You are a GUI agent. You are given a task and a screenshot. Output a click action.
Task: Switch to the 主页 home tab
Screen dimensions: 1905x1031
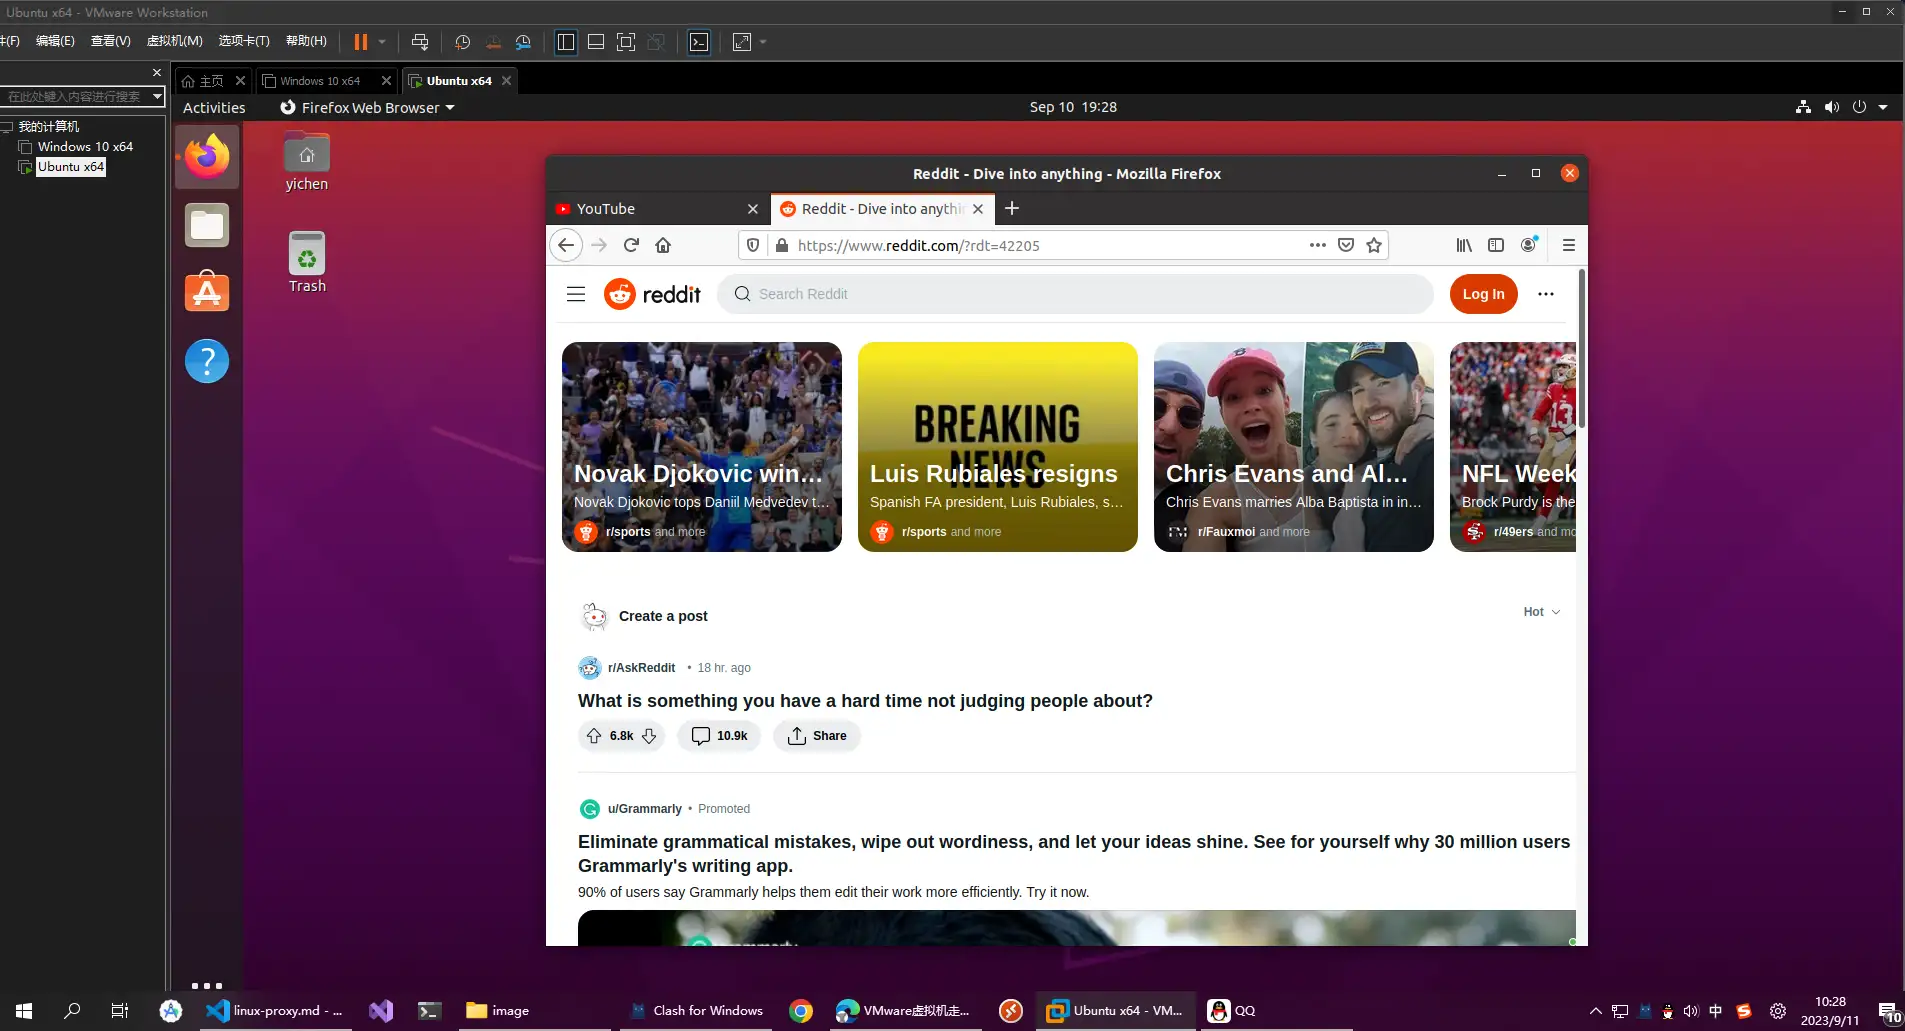click(x=203, y=81)
